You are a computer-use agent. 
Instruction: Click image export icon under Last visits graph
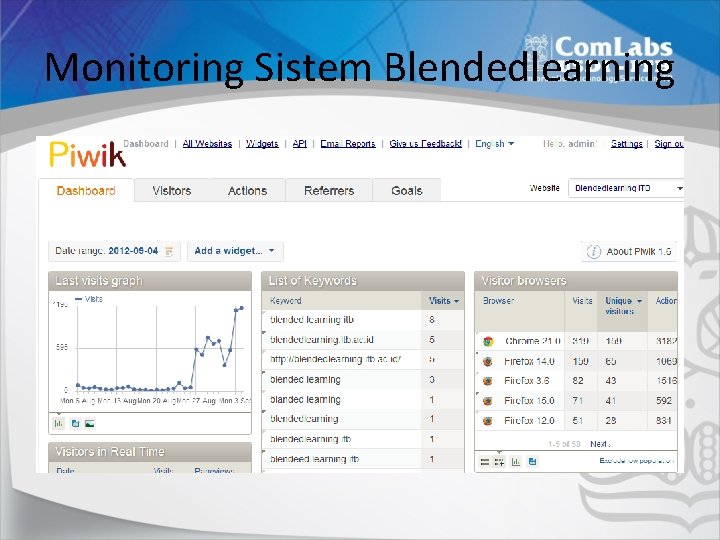[90, 423]
